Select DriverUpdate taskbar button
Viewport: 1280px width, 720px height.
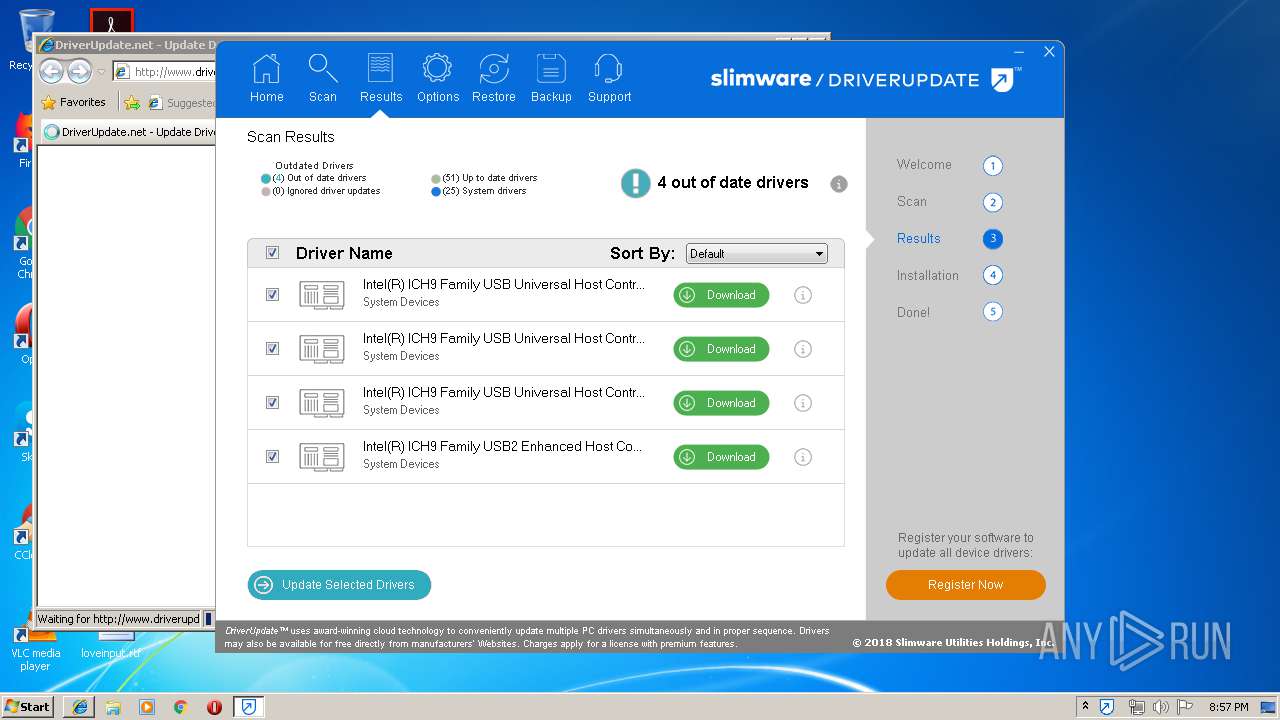(x=248, y=707)
